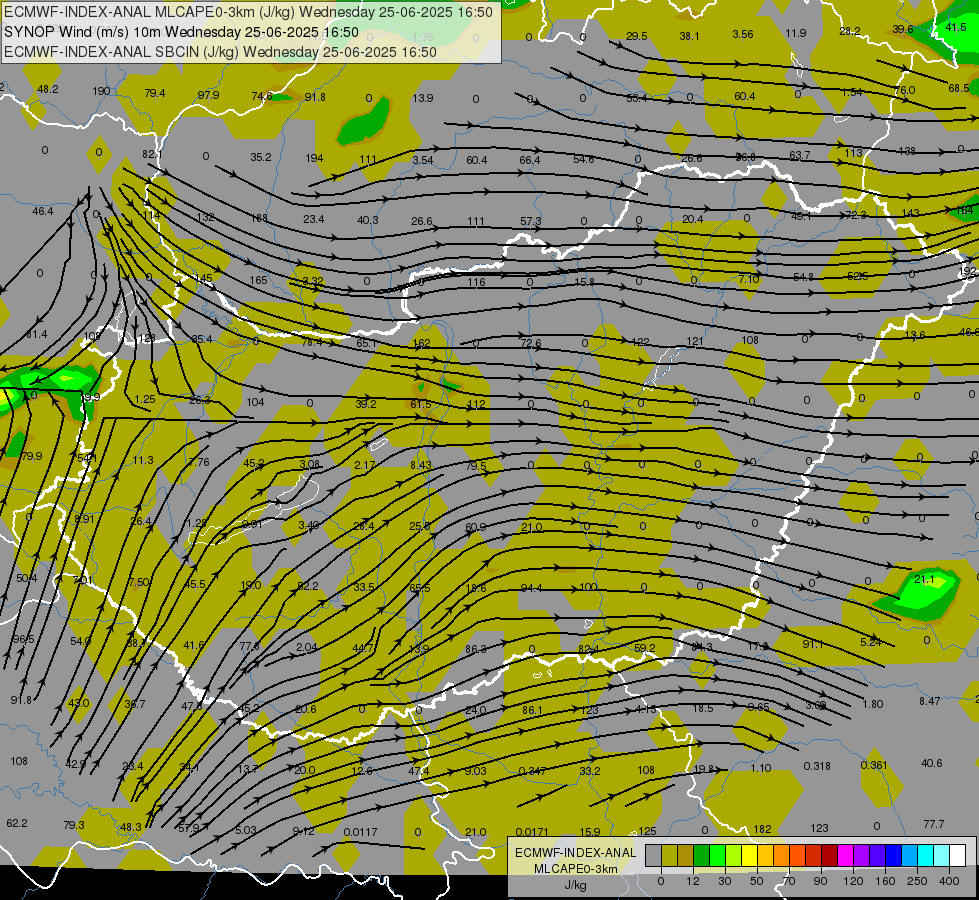Click the map value 48.3

[130, 828]
